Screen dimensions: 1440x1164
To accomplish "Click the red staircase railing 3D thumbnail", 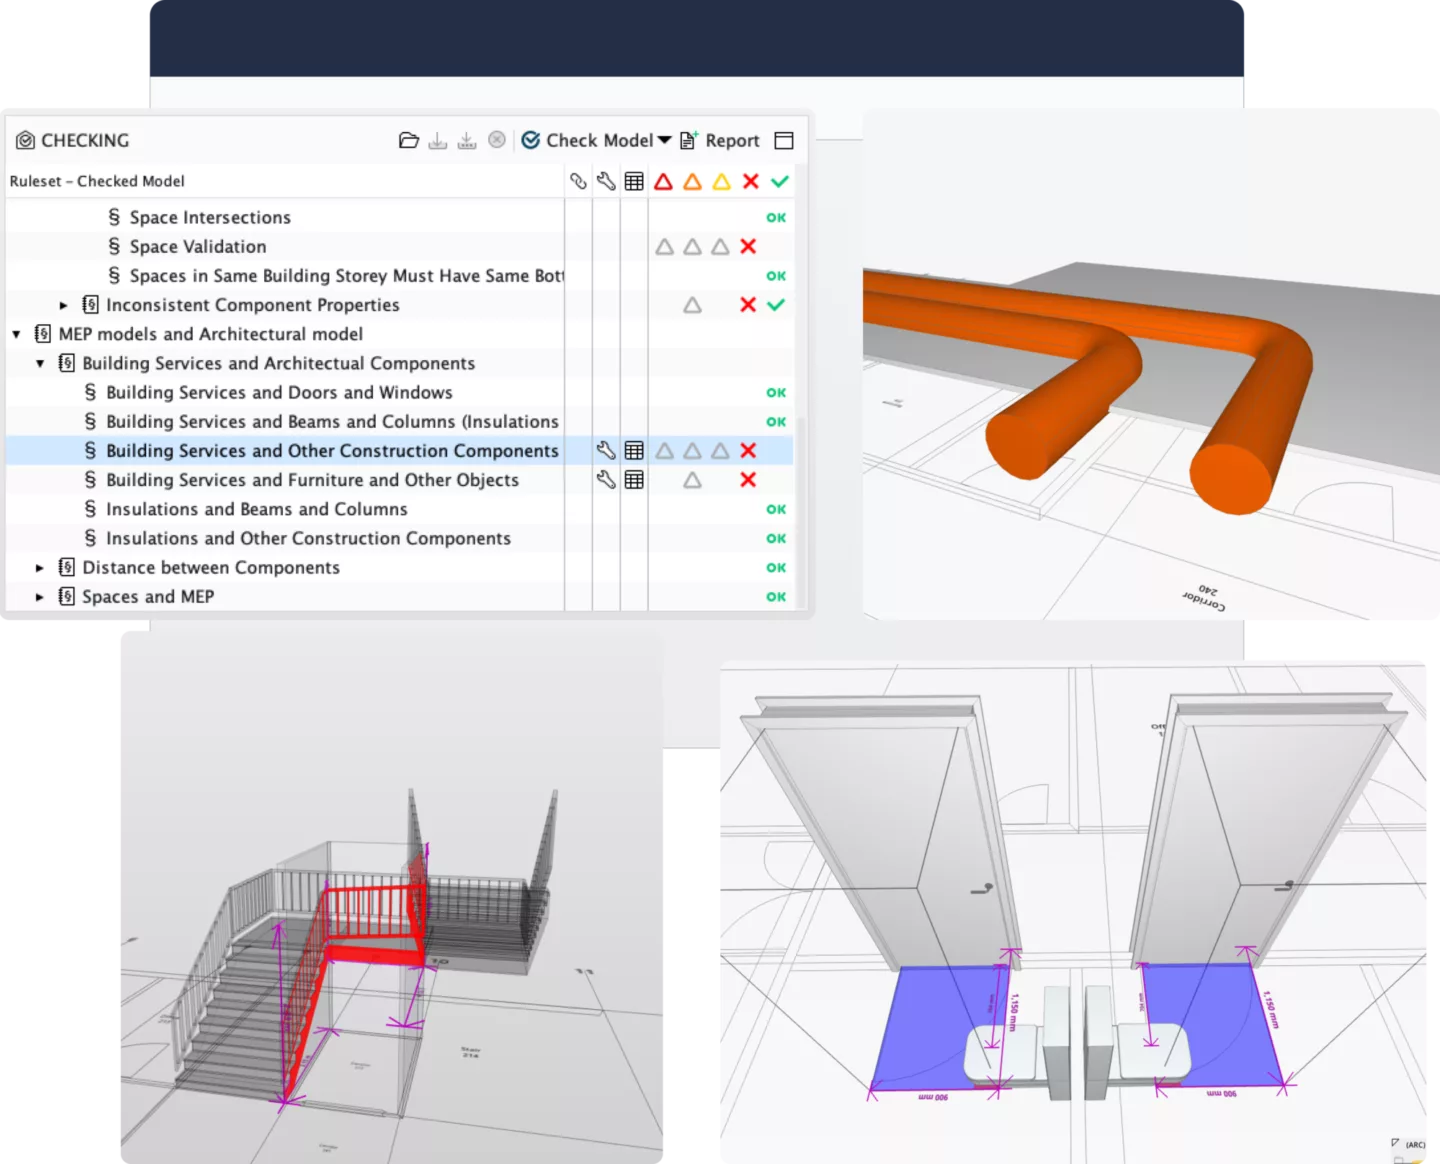I will (x=392, y=897).
